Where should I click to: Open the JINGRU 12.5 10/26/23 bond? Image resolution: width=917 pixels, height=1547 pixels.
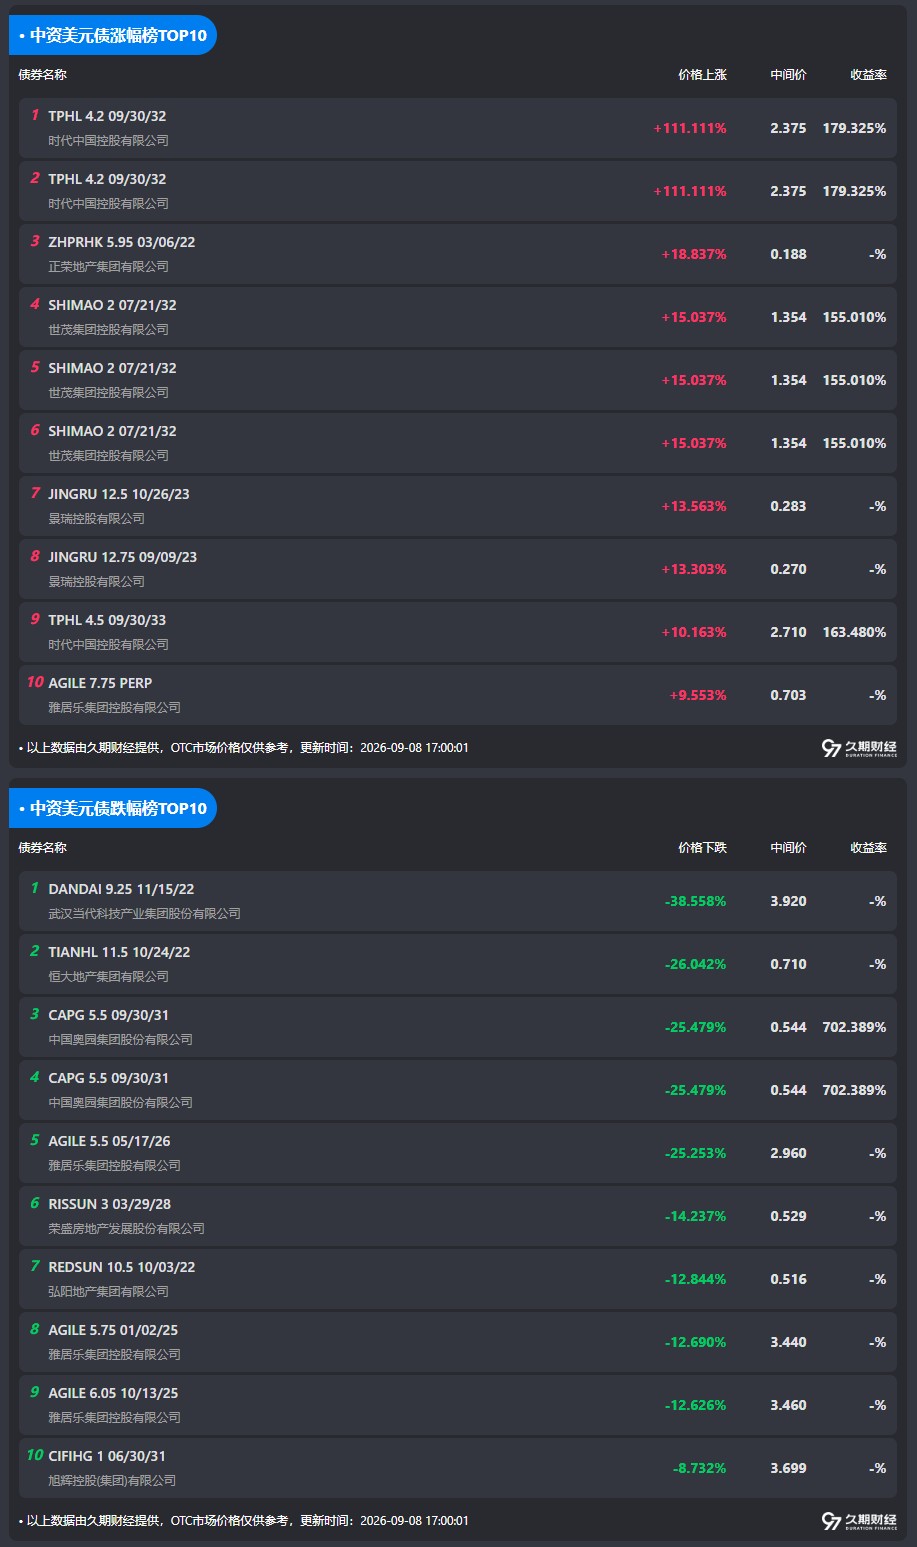(x=458, y=506)
